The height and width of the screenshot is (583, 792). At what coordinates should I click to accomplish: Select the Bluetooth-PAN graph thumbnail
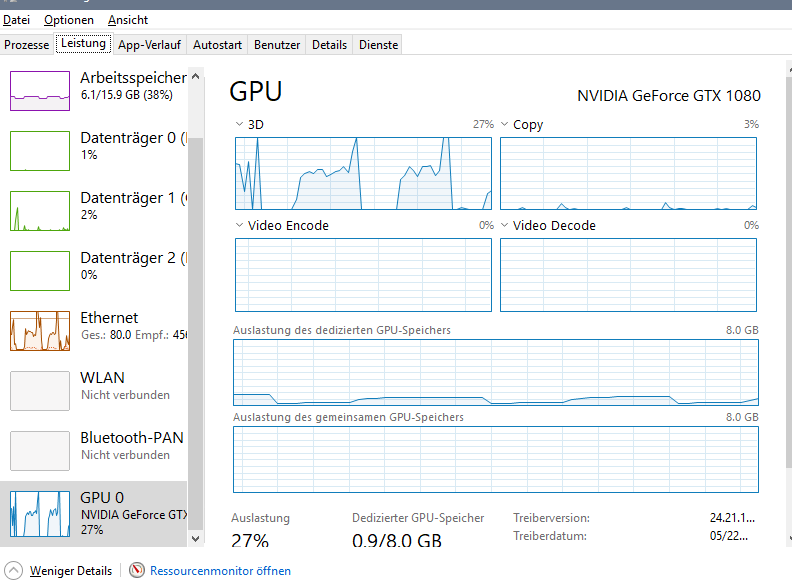(x=40, y=451)
